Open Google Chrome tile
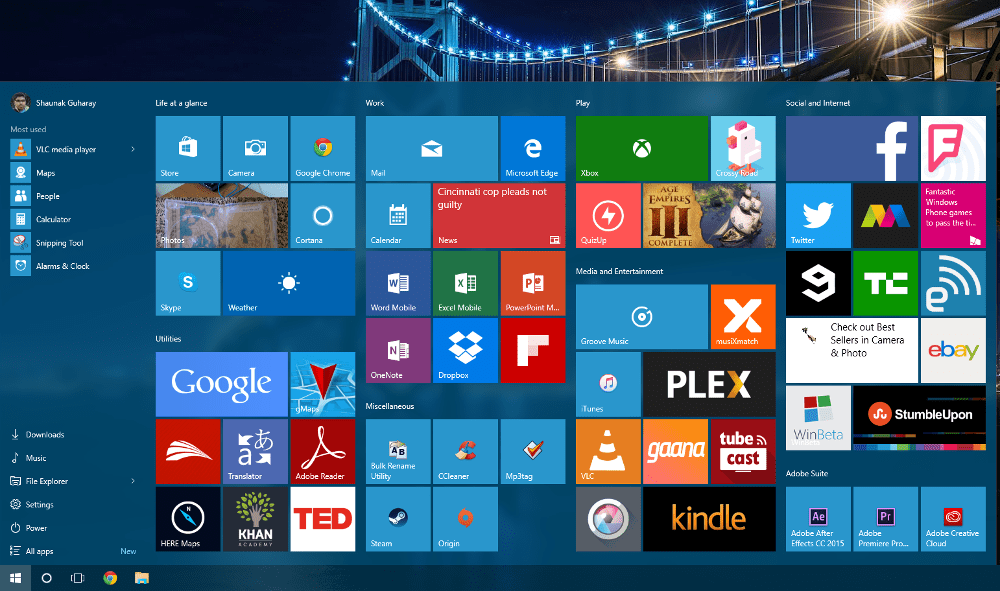This screenshot has width=1000, height=591. tap(323, 149)
